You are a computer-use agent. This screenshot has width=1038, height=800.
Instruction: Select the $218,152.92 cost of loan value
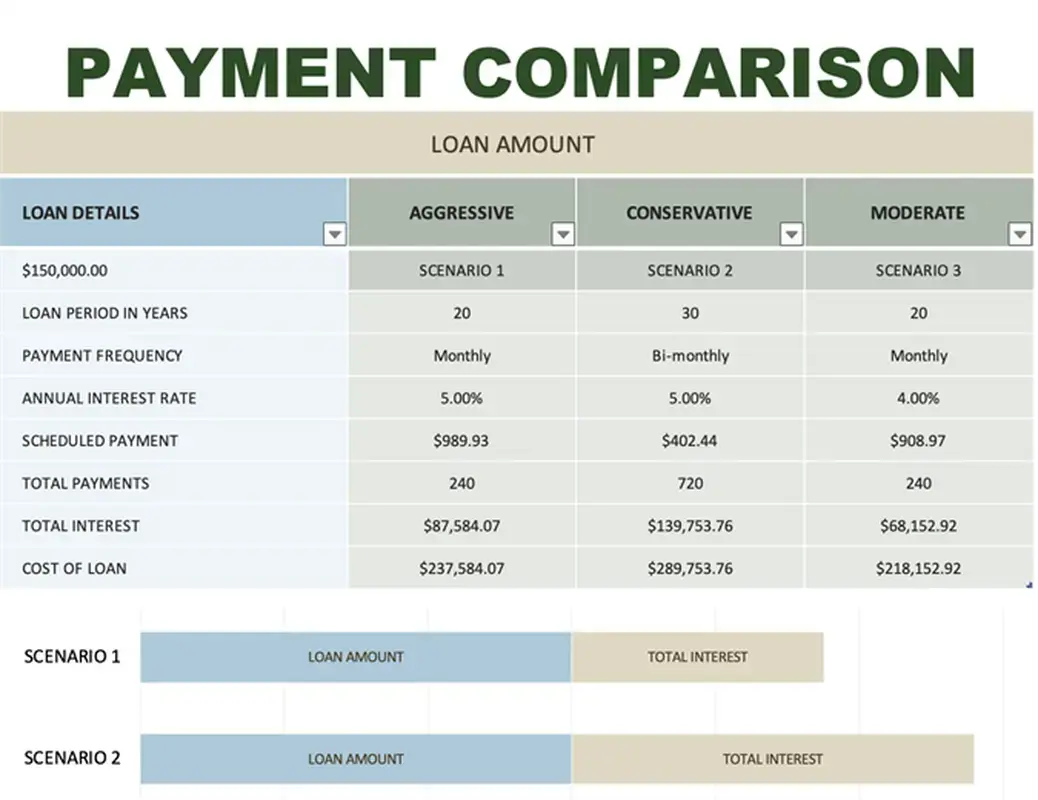pyautogui.click(x=917, y=568)
